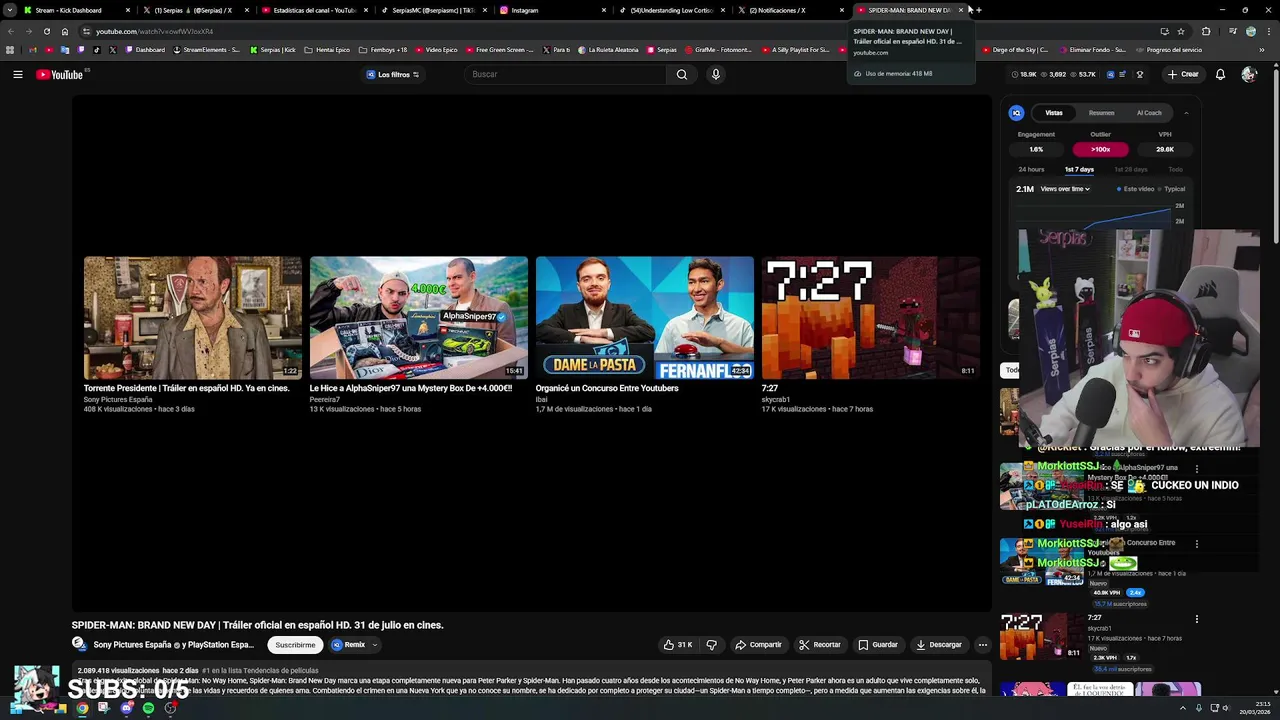Bookmark this page with the star icon
This screenshot has width=1280, height=720.
[x=1180, y=31]
